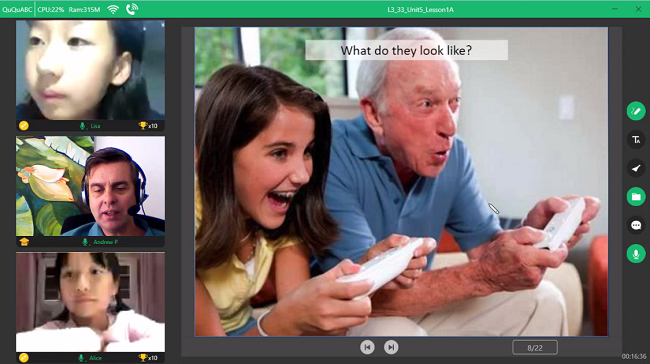Click the phone call status icon
Viewport: 650px width, 364px height.
click(132, 9)
